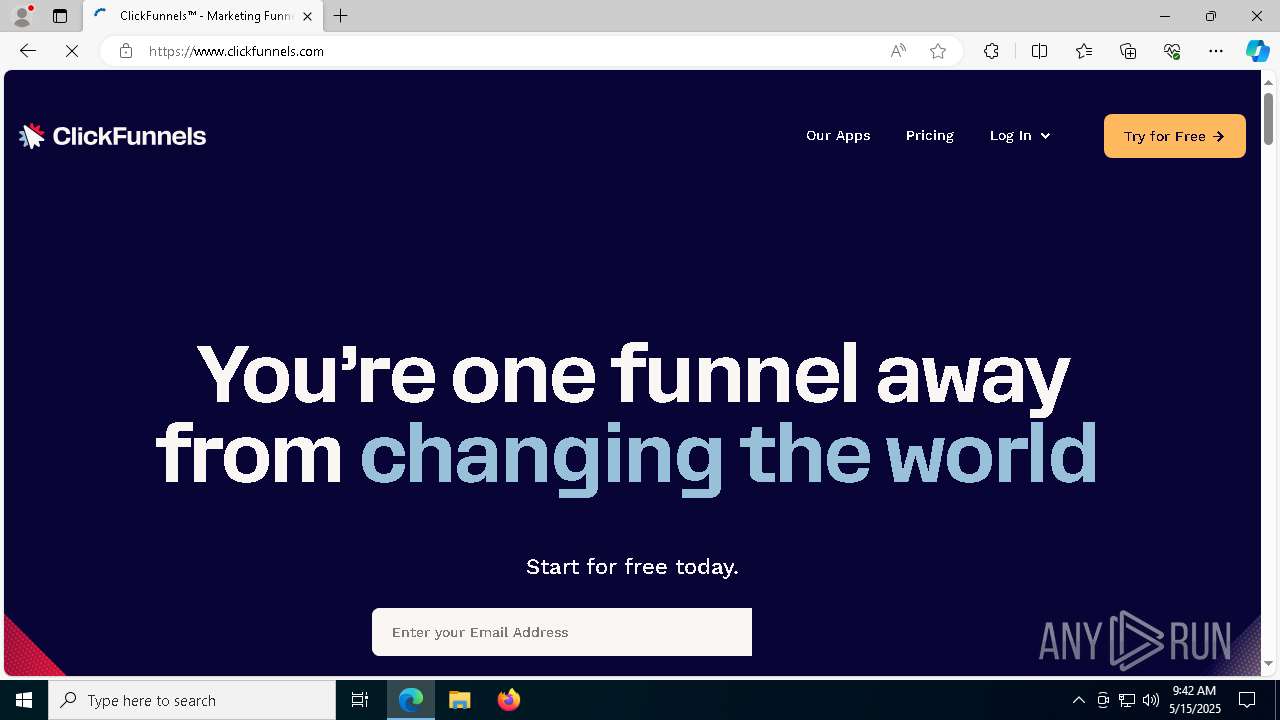Close the ClickFunnels browser tab

[x=307, y=16]
